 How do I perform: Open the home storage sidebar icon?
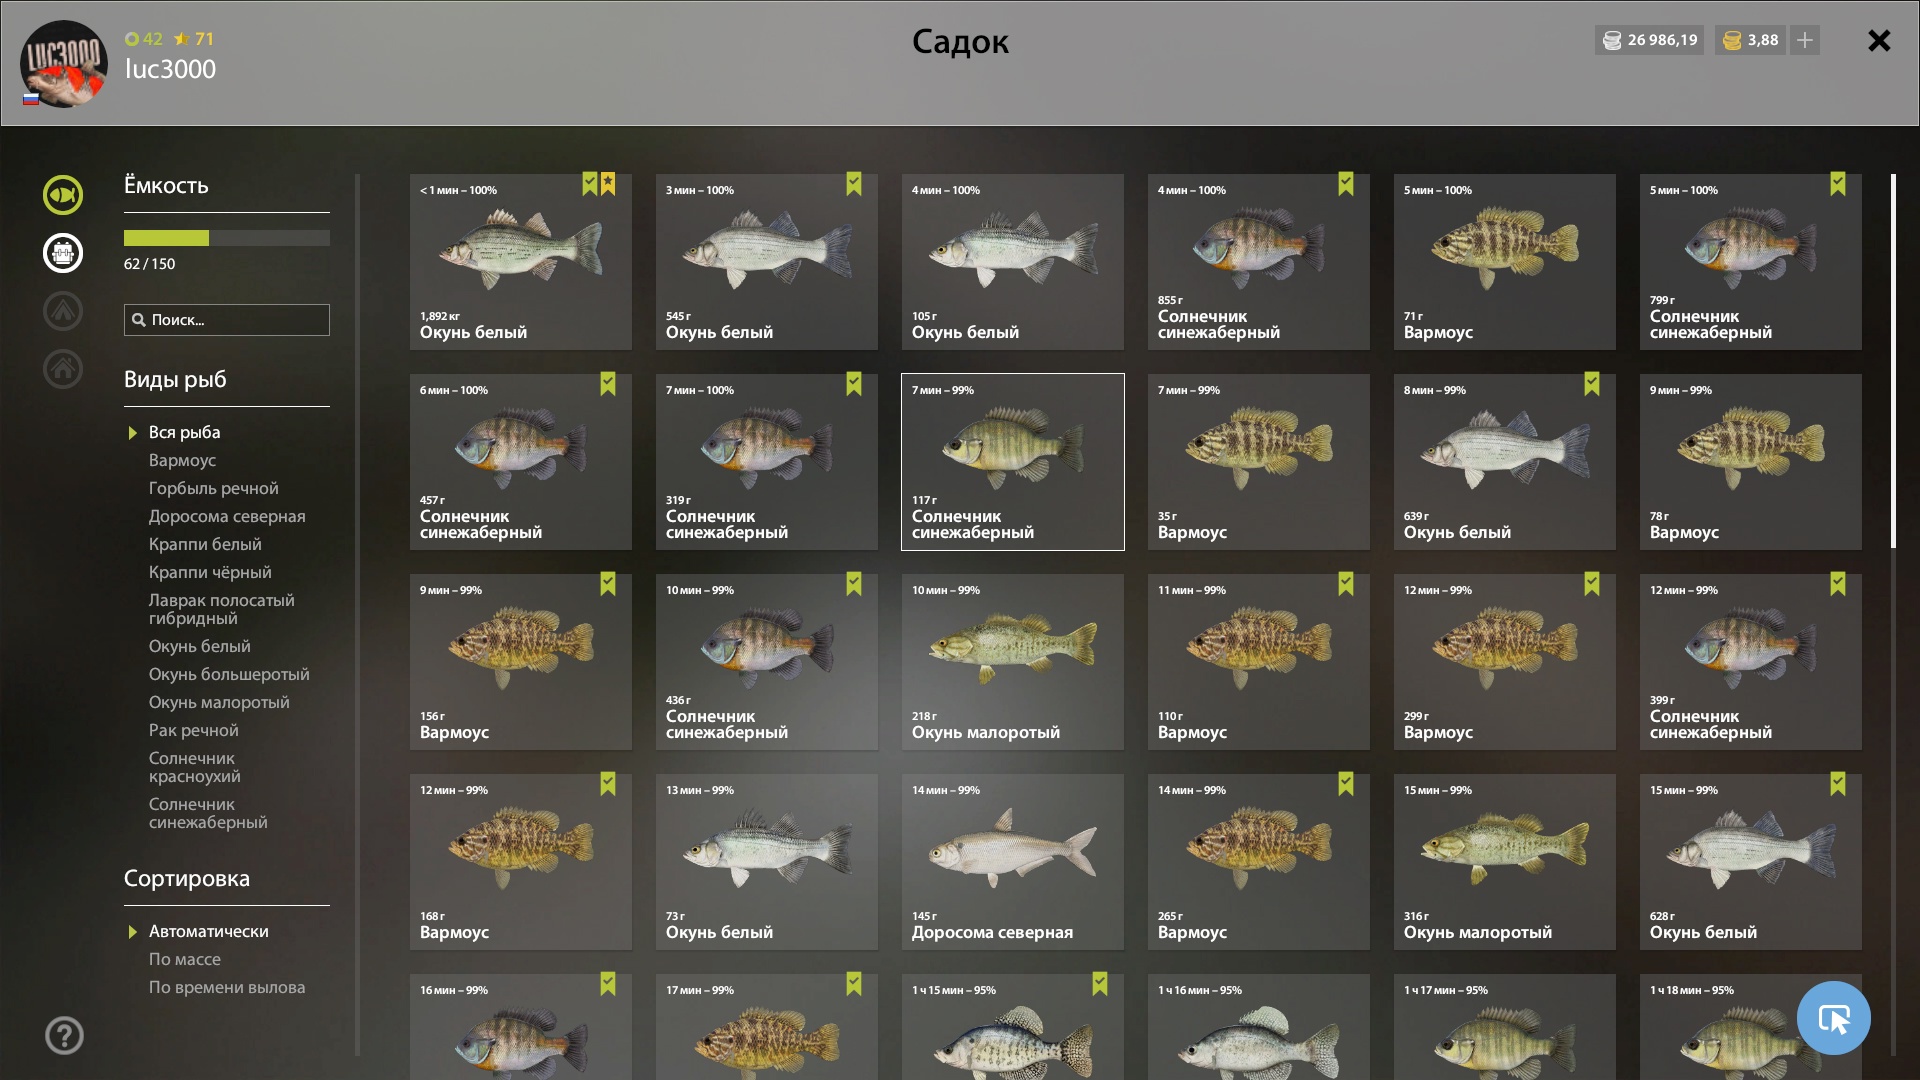click(x=63, y=369)
